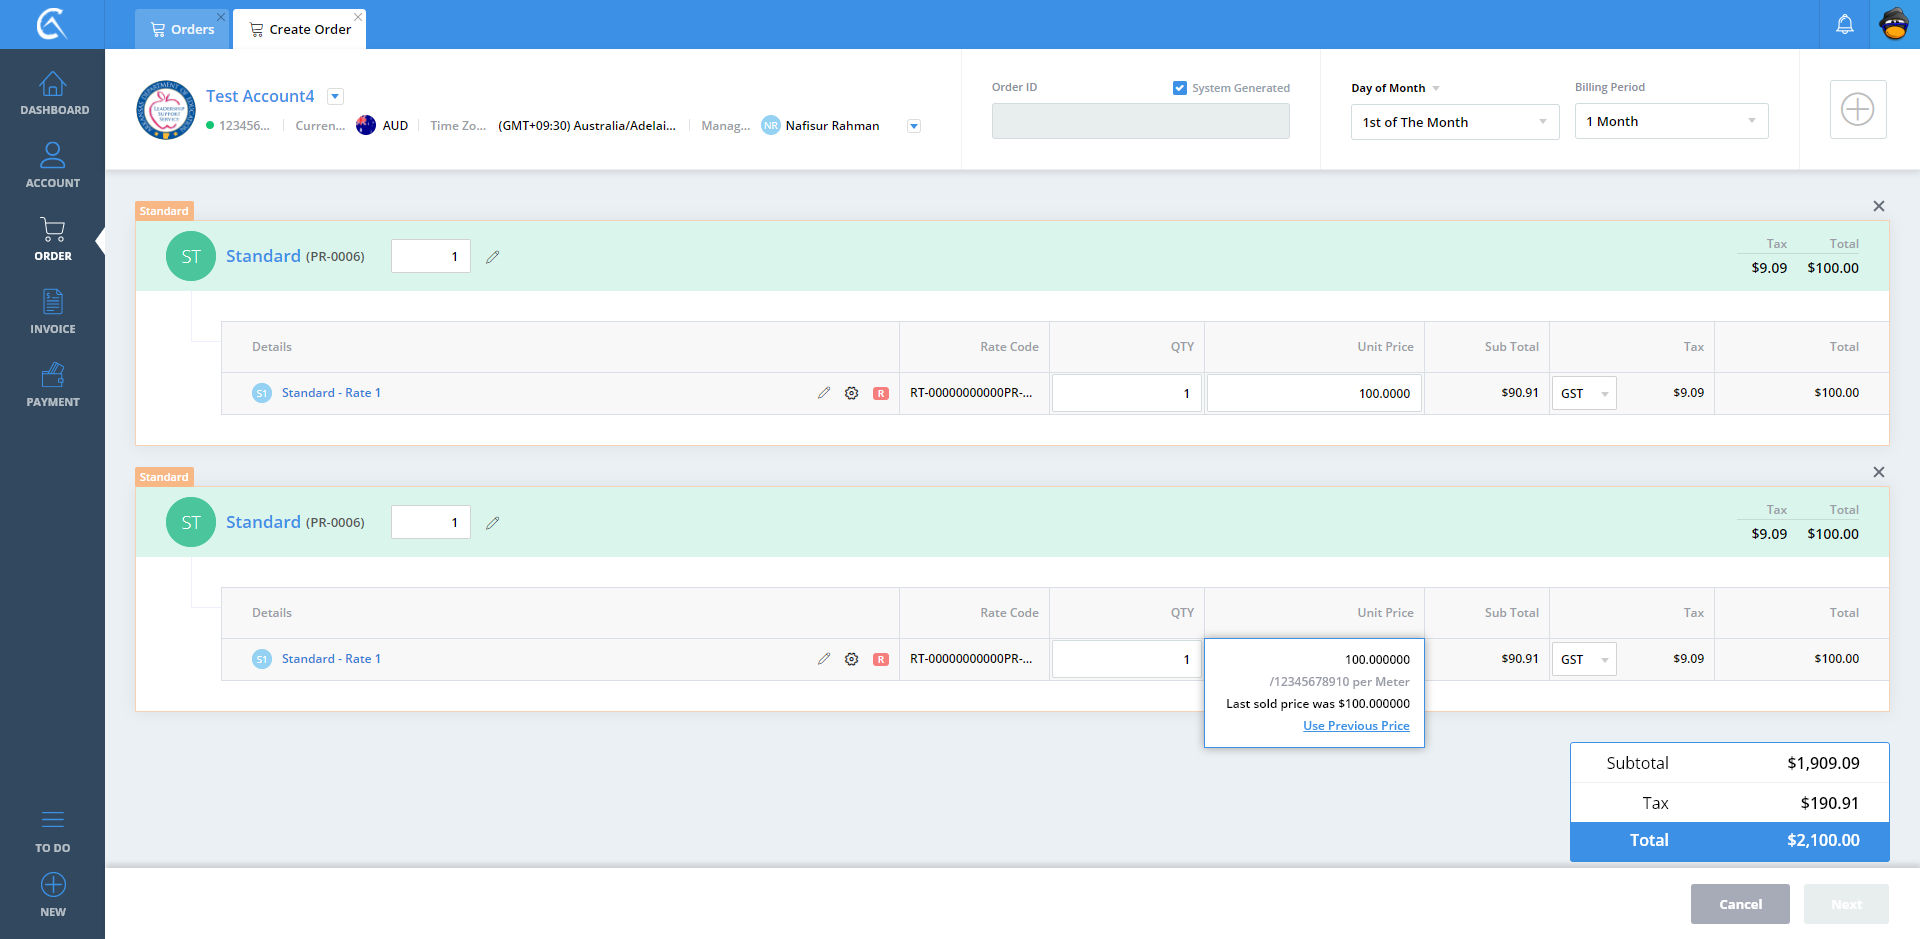Select the Create Order tab
1920x939 pixels.
(x=300, y=29)
